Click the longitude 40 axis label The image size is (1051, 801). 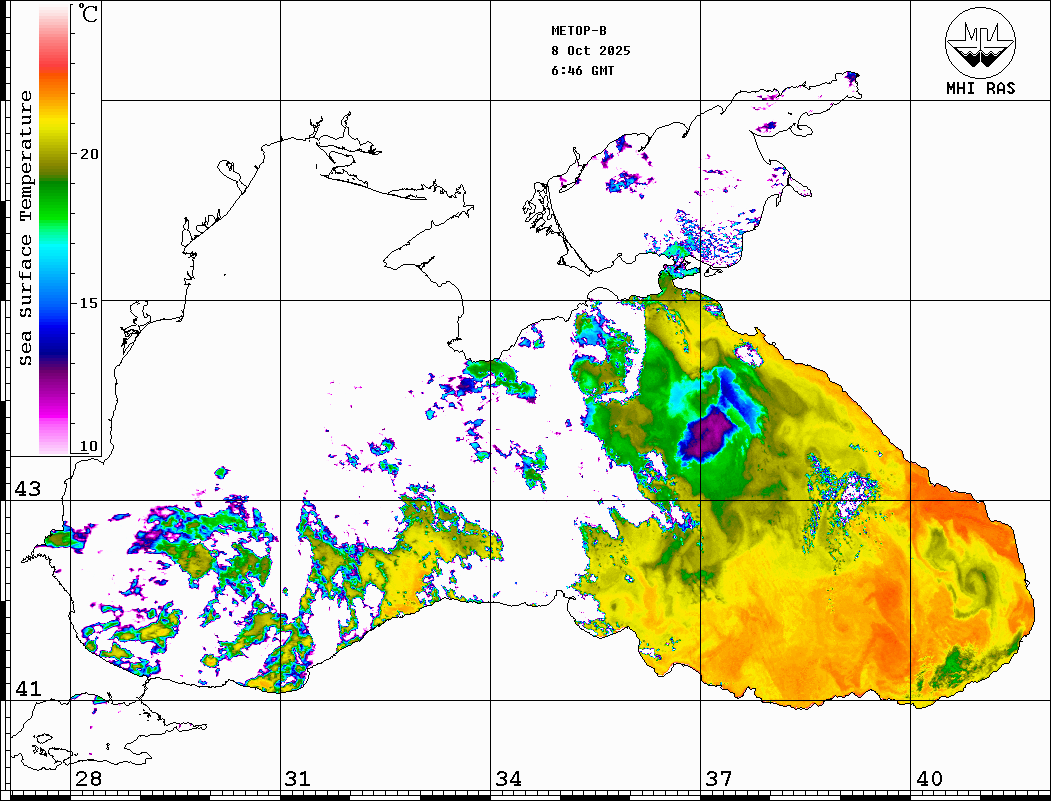pos(928,779)
